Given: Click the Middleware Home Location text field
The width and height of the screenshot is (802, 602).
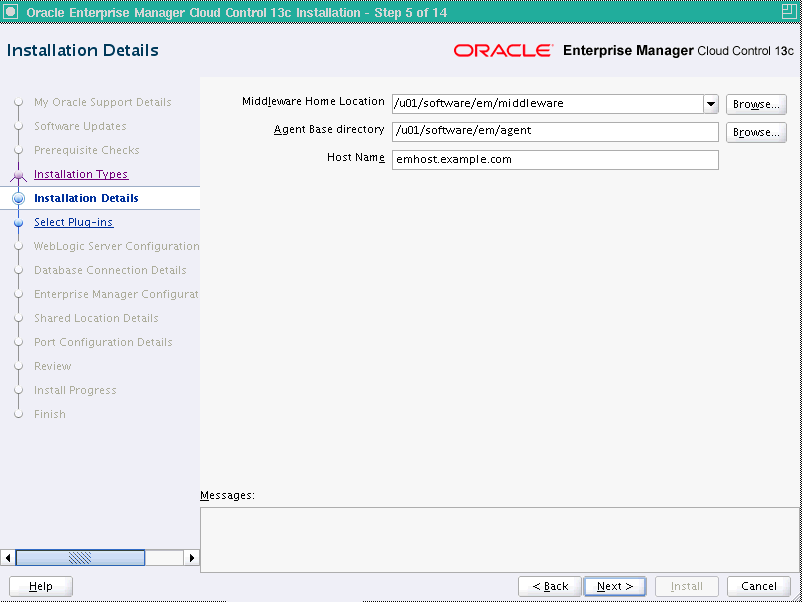Looking at the screenshot, I should (x=548, y=104).
